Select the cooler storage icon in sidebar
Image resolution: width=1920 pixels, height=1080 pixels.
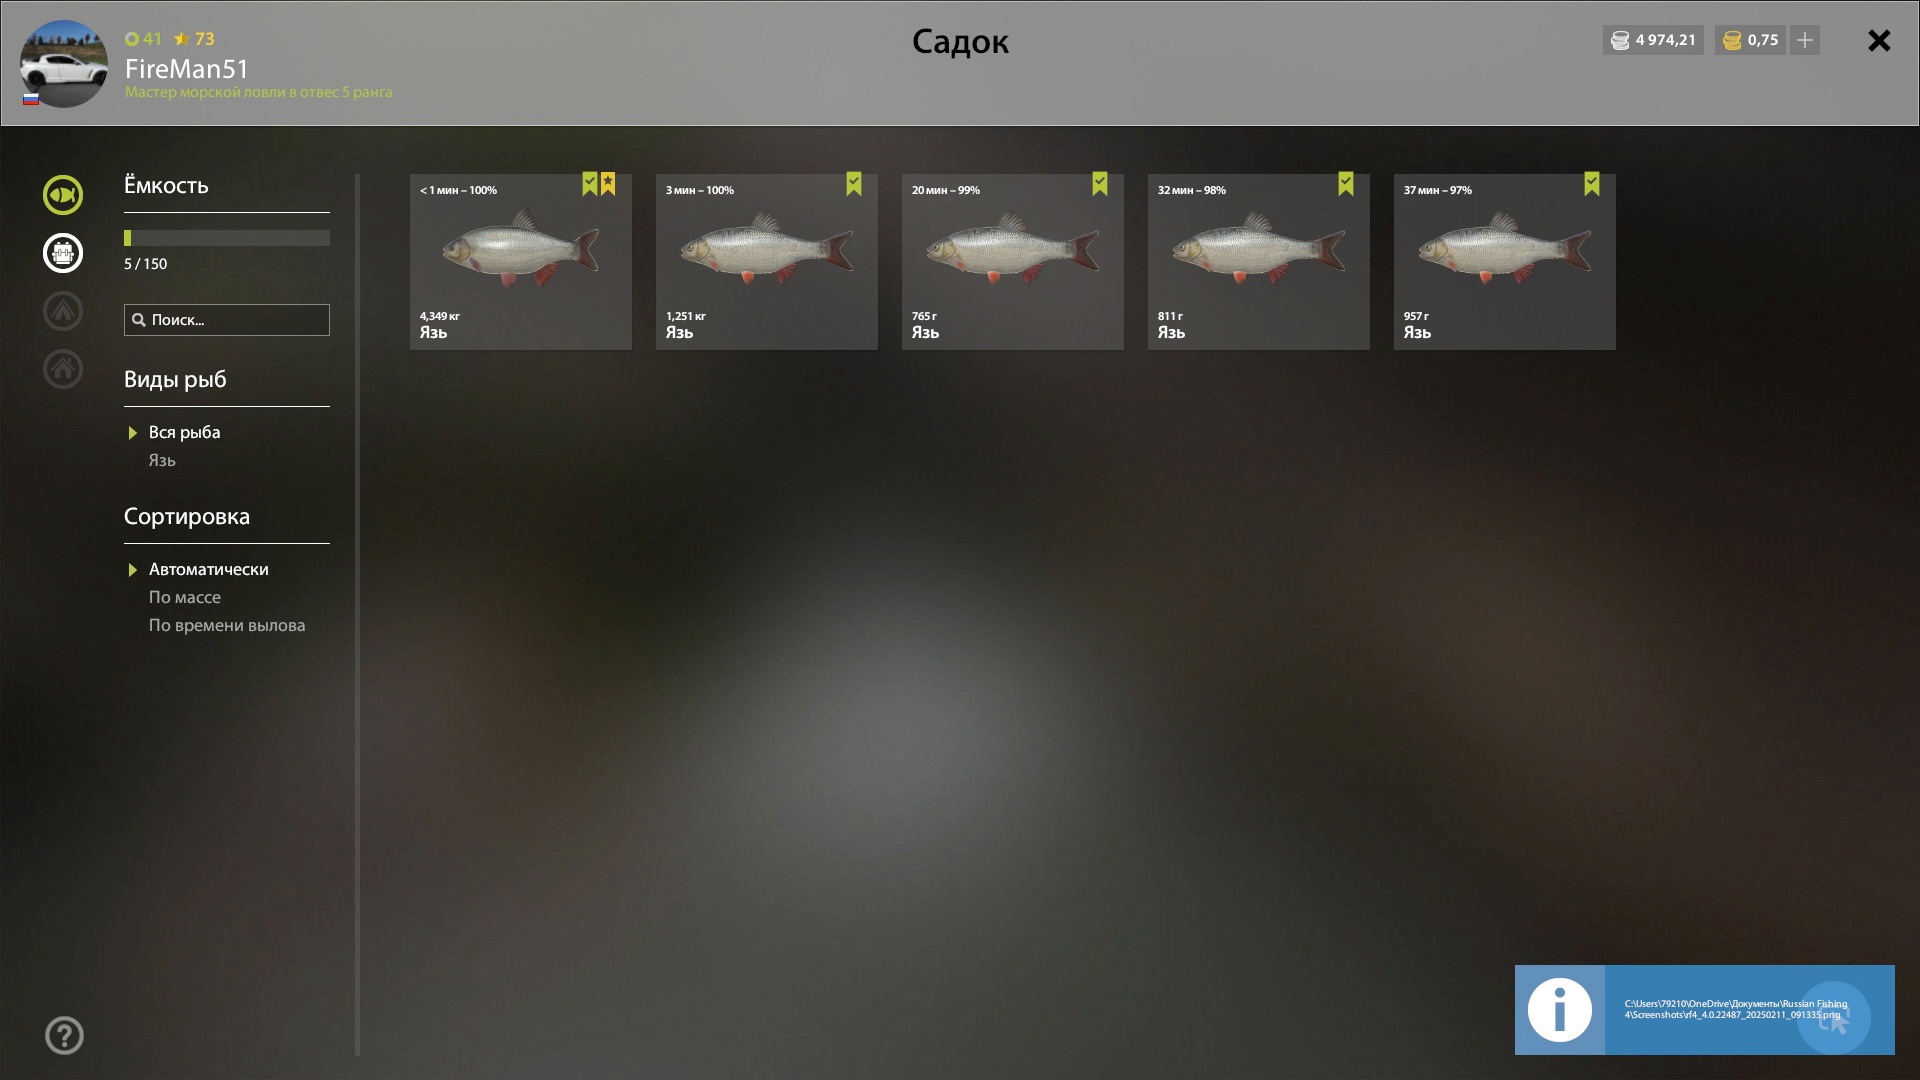coord(63,253)
